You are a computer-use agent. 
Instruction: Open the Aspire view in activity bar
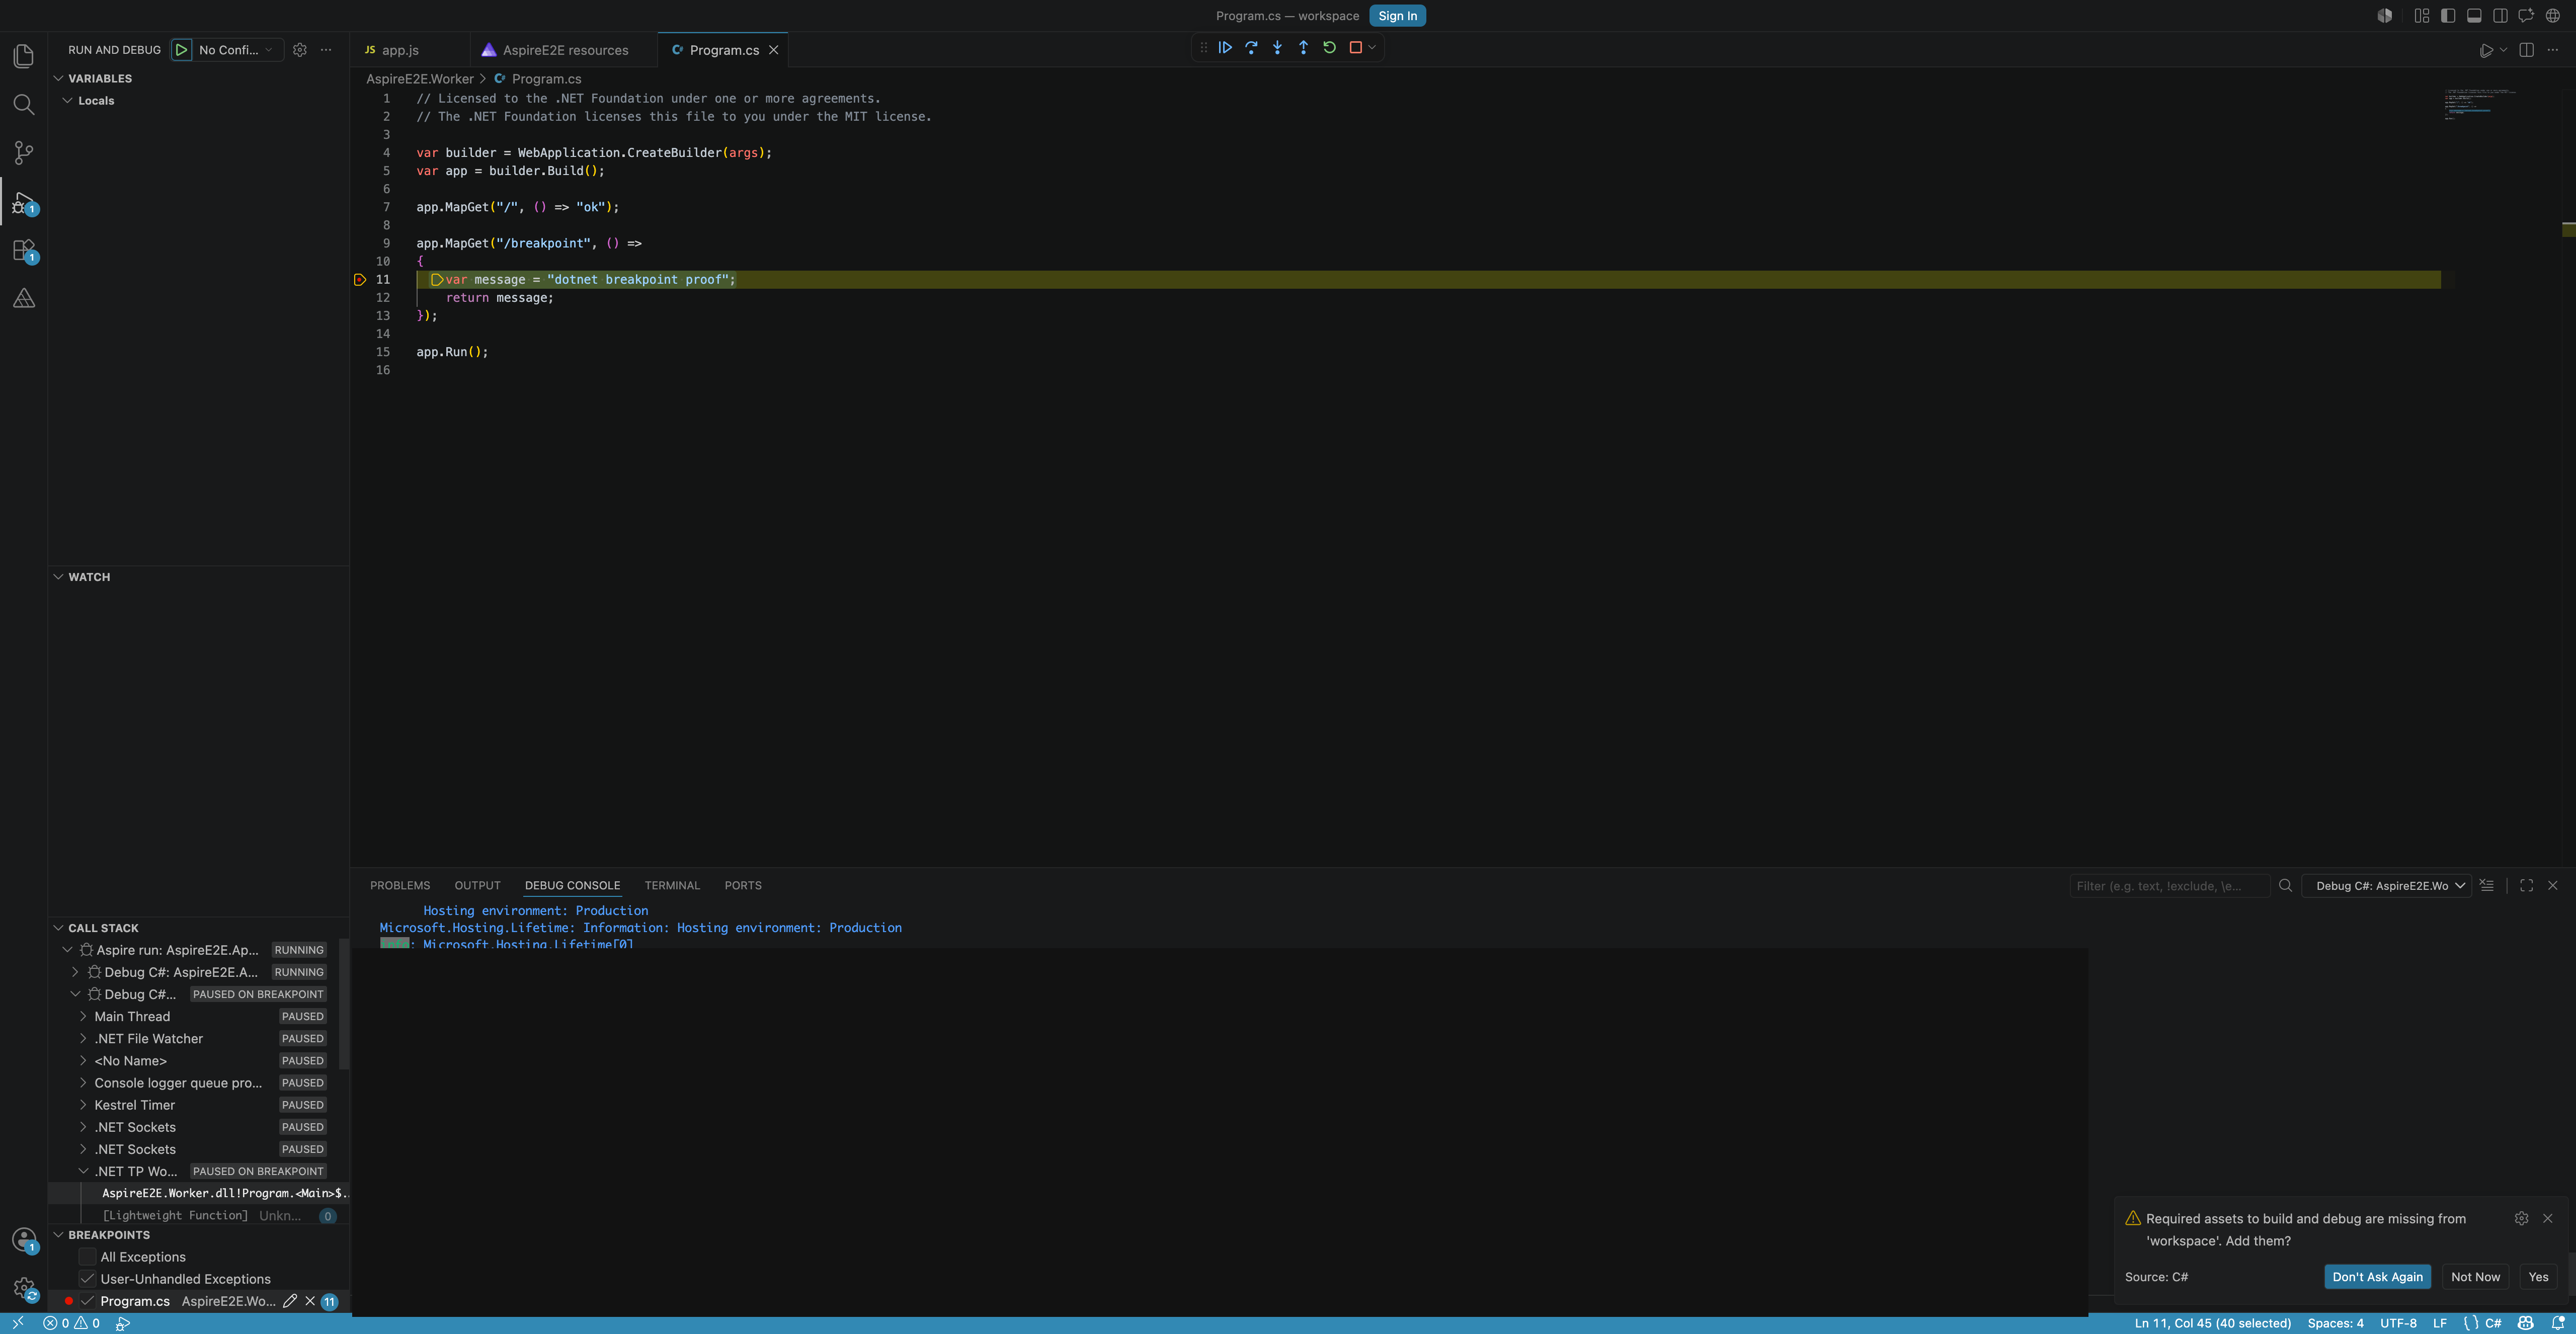pos(24,298)
